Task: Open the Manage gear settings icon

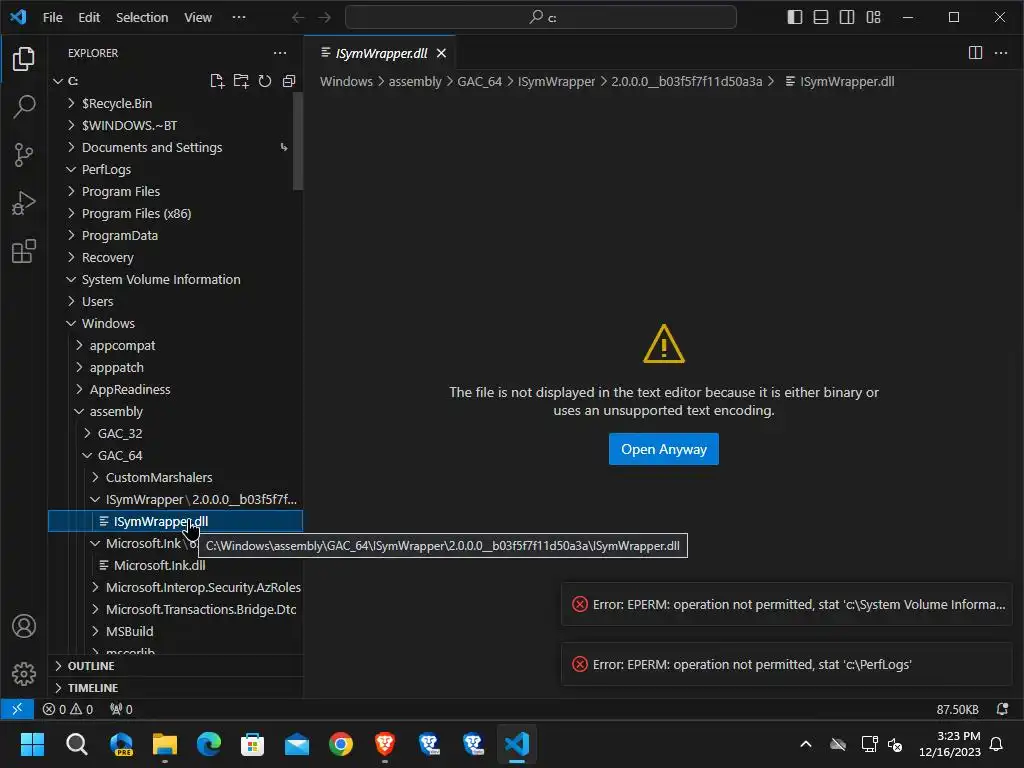Action: [24, 674]
